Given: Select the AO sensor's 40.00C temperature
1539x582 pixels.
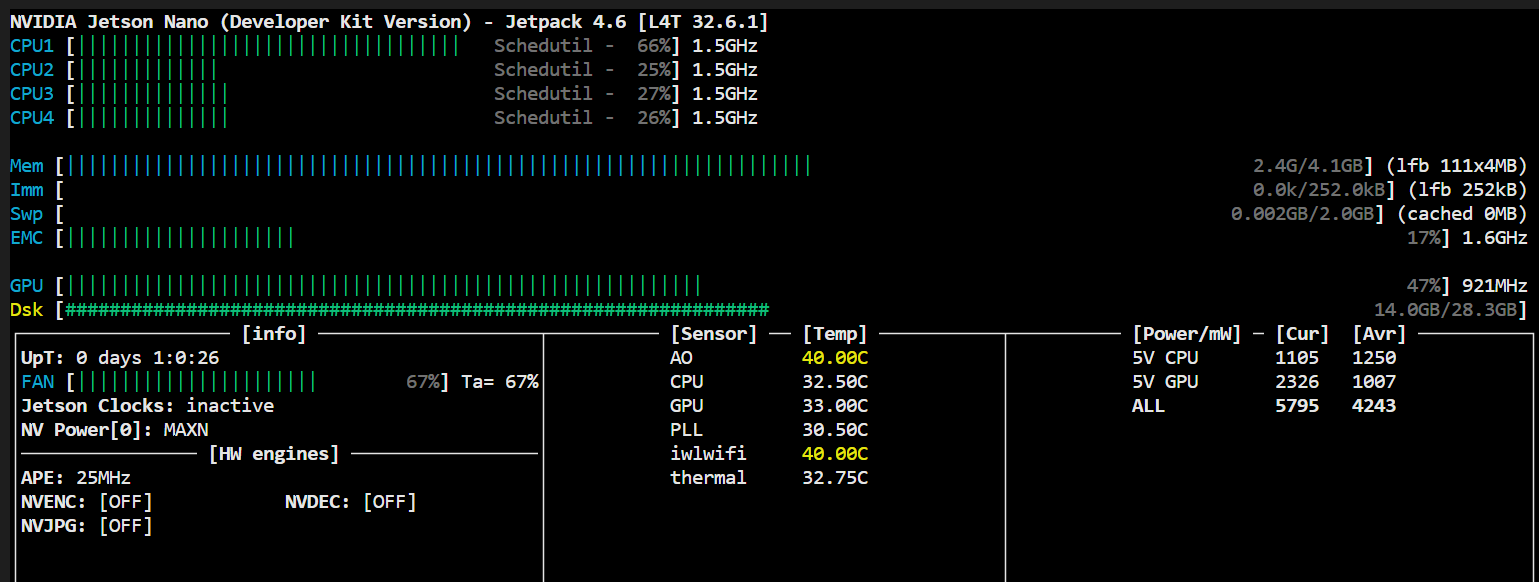Looking at the screenshot, I should coord(835,358).
